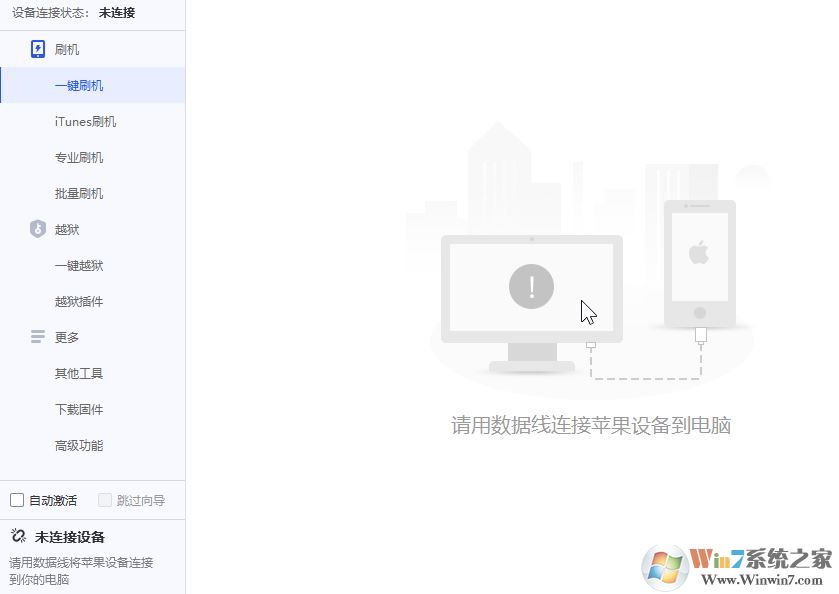
Task: Collapse the 更多 section
Action: tap(65, 337)
